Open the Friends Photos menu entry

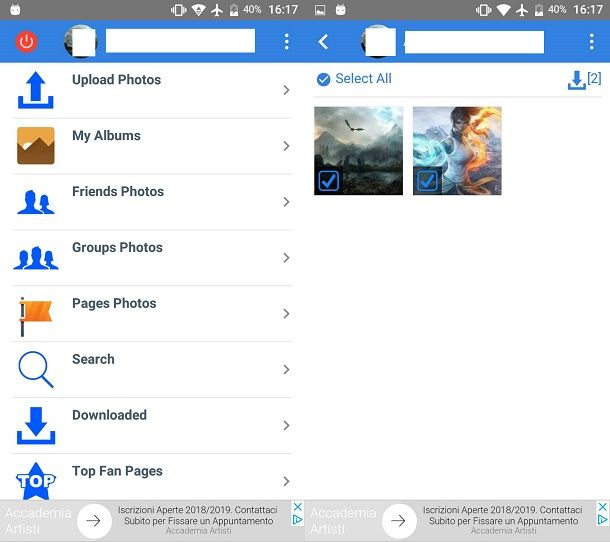152,202
